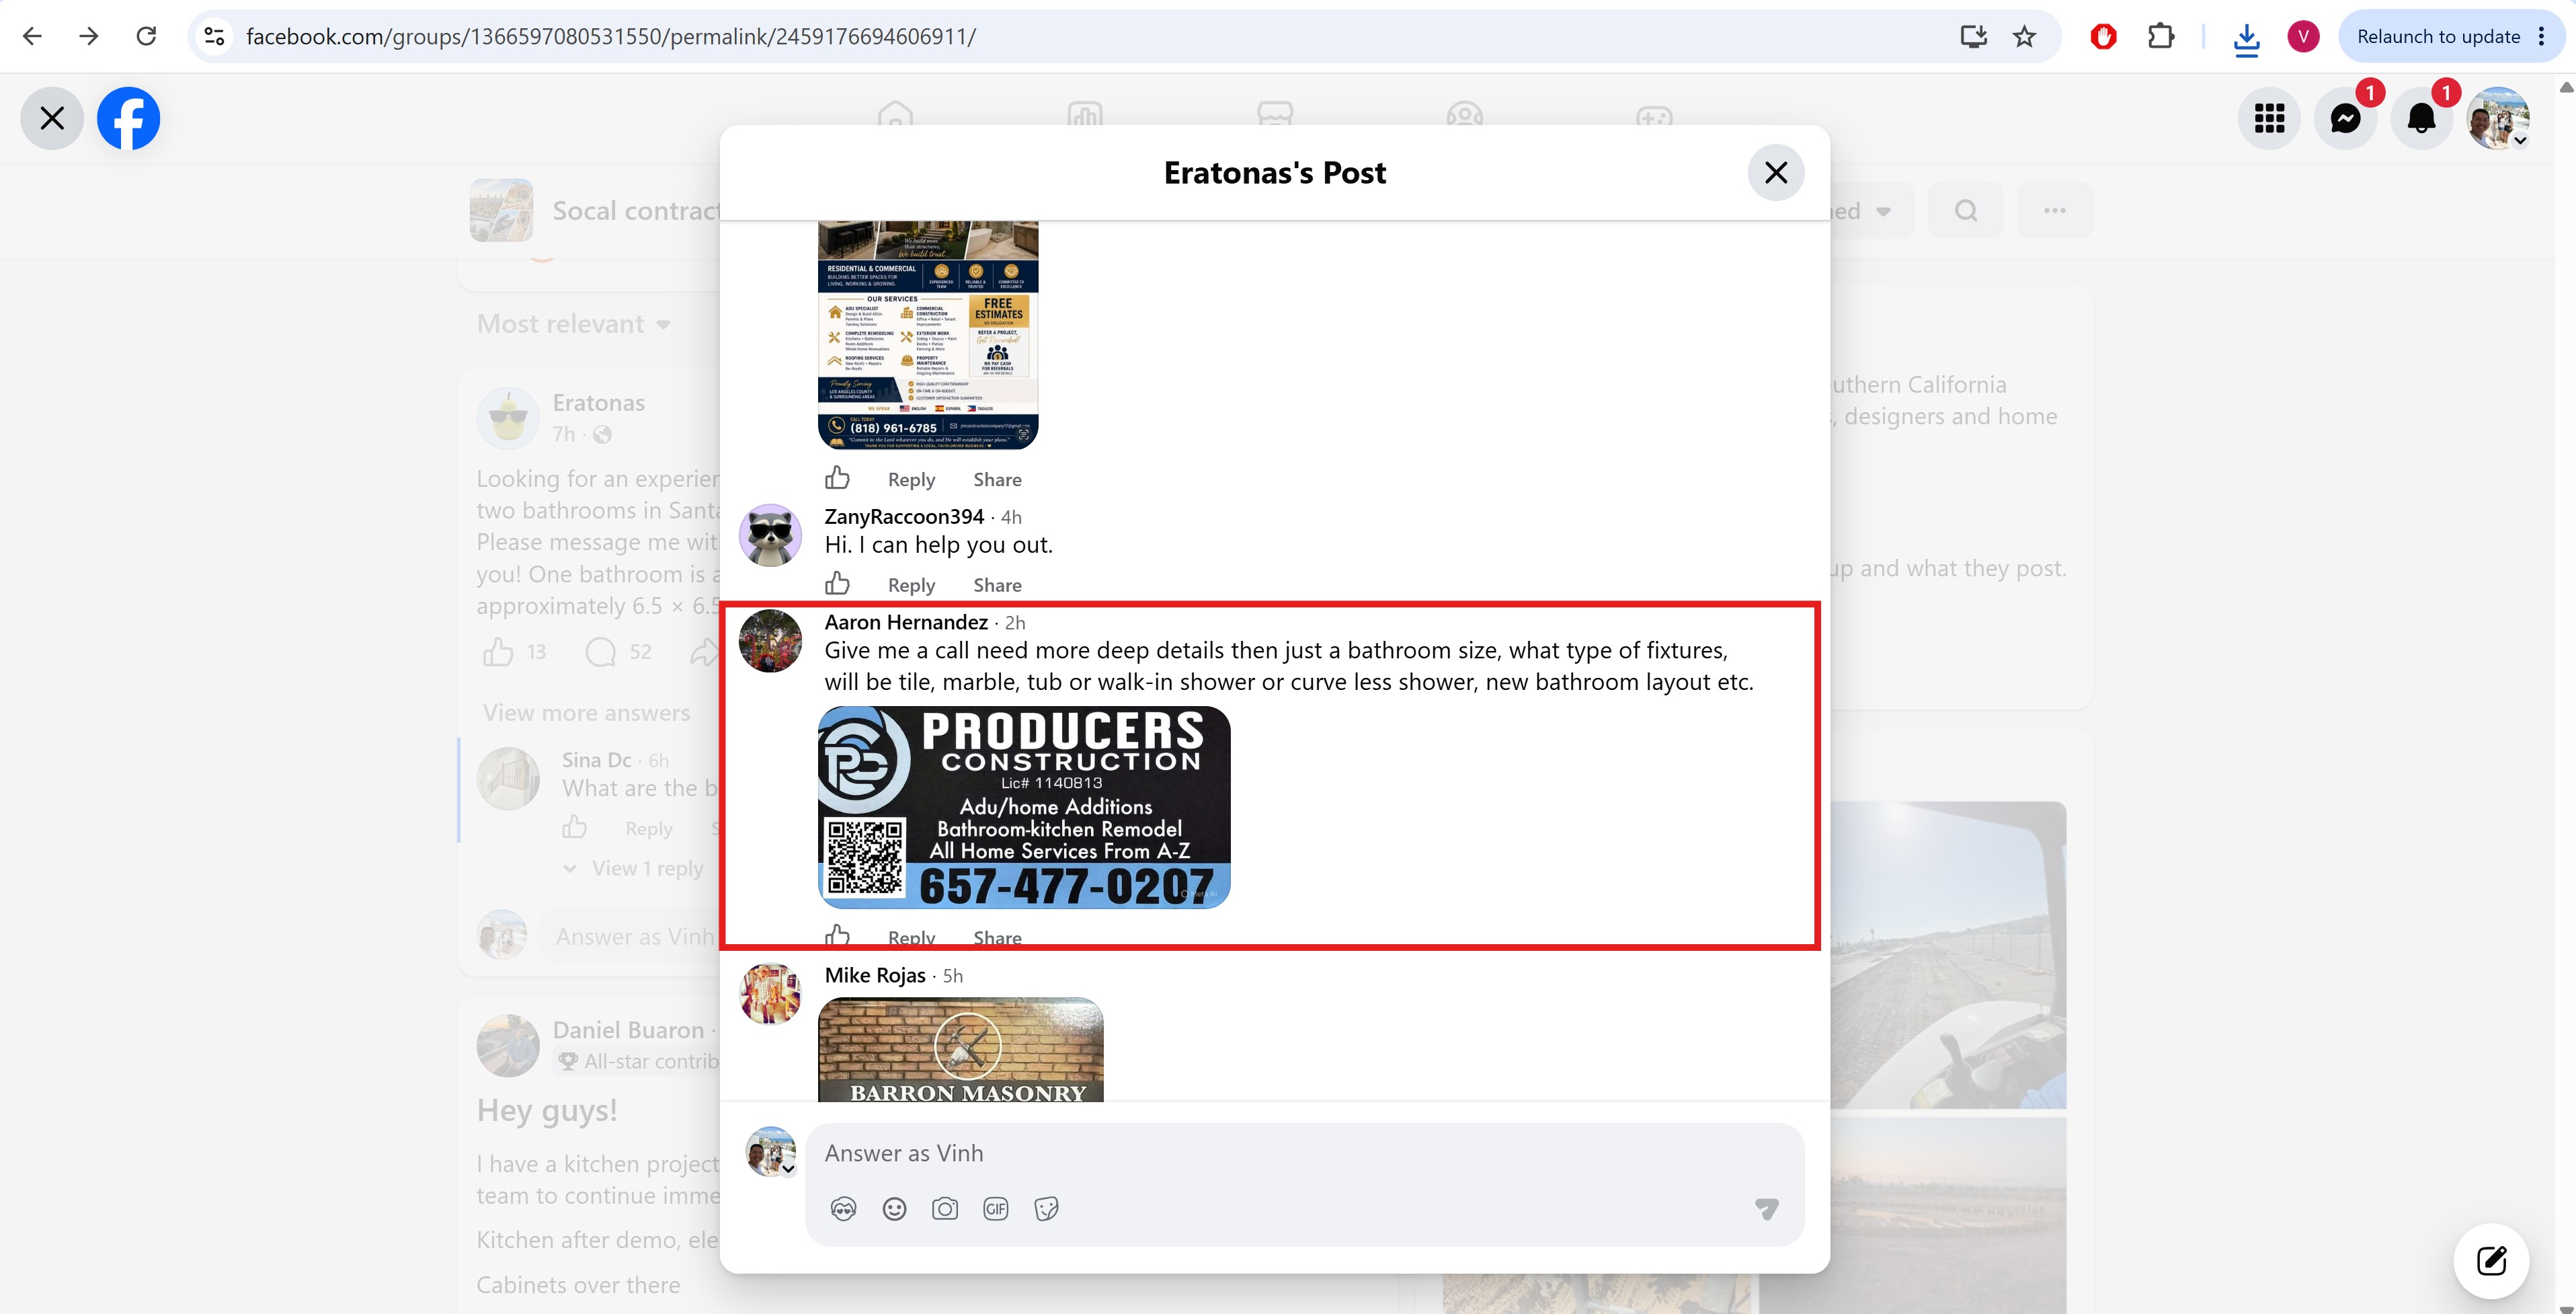Click View more answers link
The image size is (2576, 1314).
tap(586, 713)
